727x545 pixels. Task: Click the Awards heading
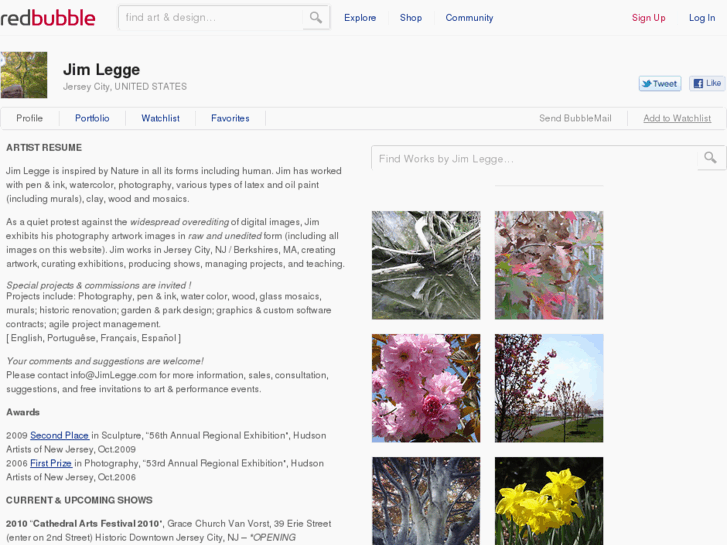(x=23, y=412)
